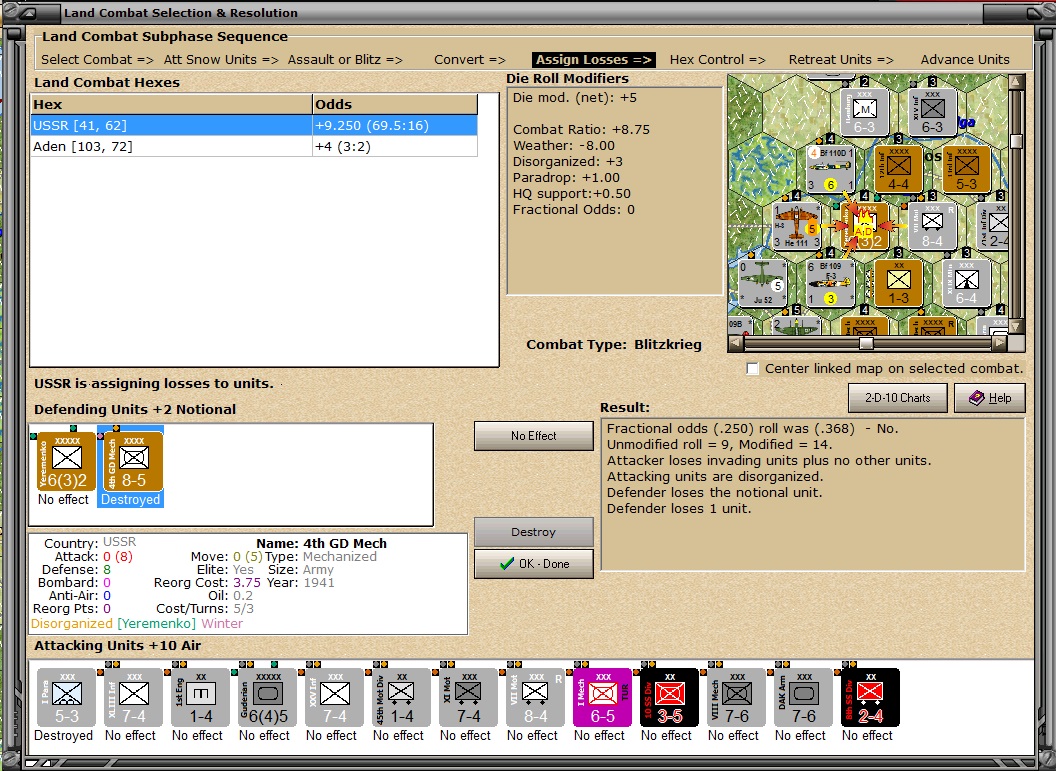Click the Destroy button
The height and width of the screenshot is (771, 1056).
click(x=533, y=532)
